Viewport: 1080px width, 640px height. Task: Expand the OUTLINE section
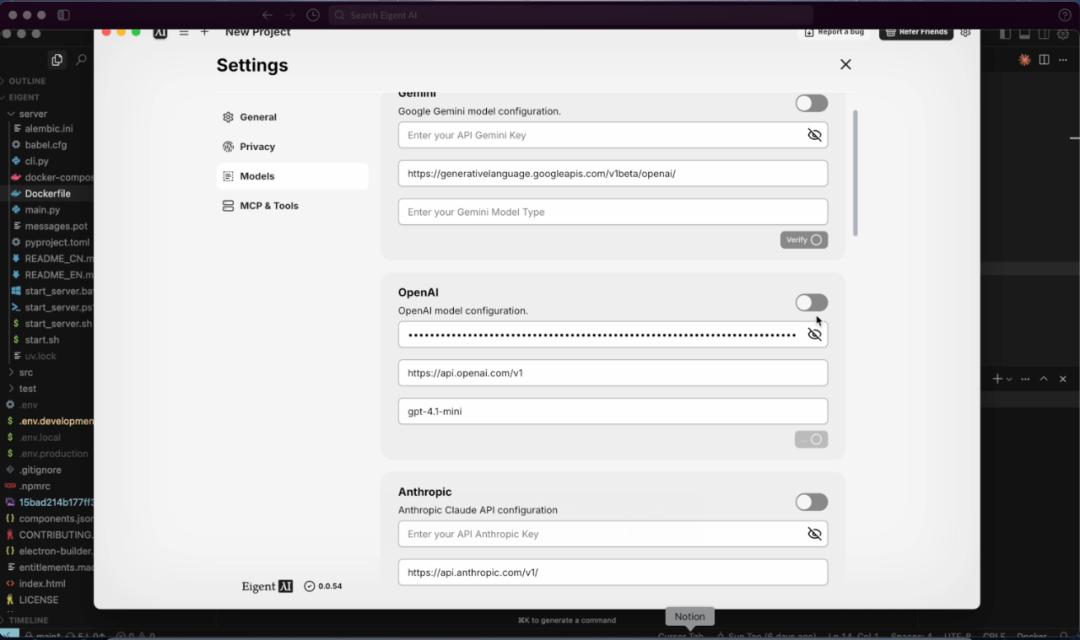pos(47,81)
